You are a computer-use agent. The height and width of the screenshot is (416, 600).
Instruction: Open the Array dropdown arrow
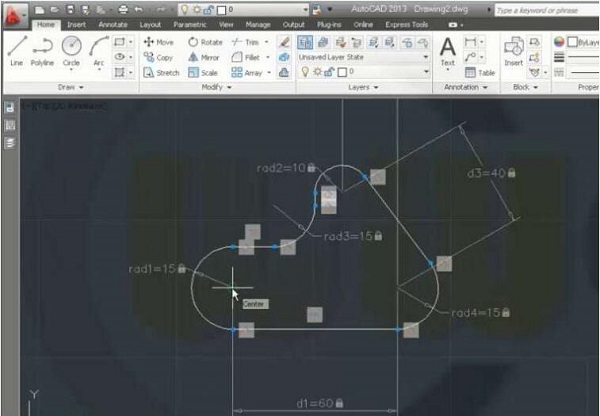pos(269,72)
